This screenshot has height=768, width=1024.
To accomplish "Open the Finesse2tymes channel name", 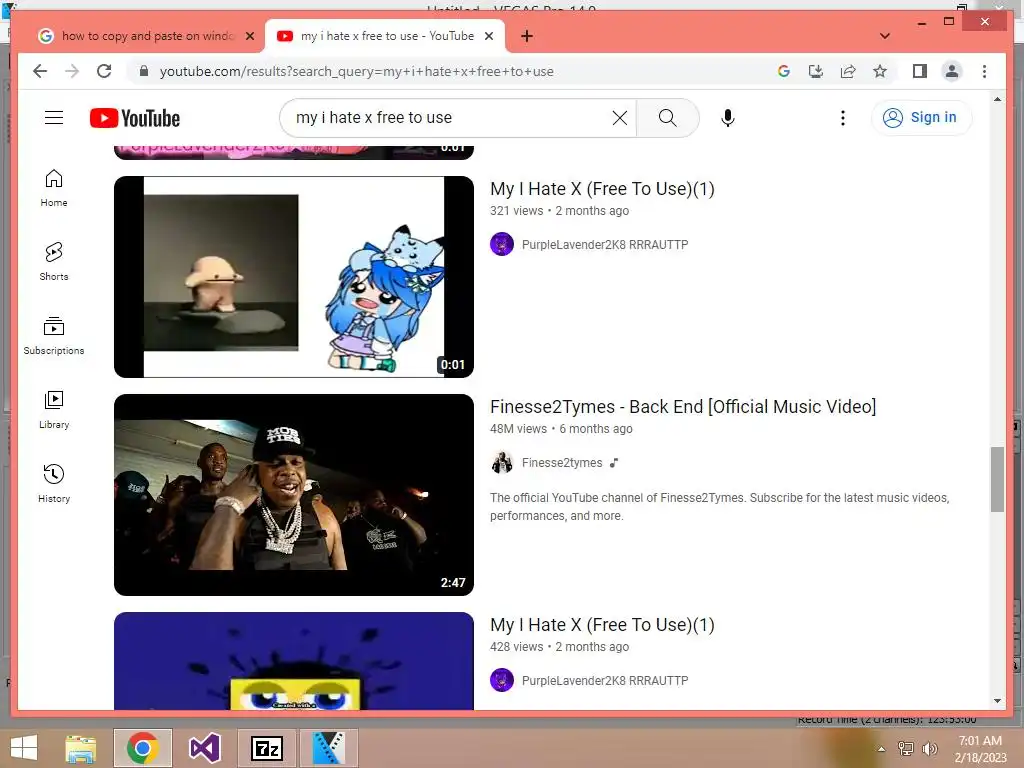I will [562, 463].
